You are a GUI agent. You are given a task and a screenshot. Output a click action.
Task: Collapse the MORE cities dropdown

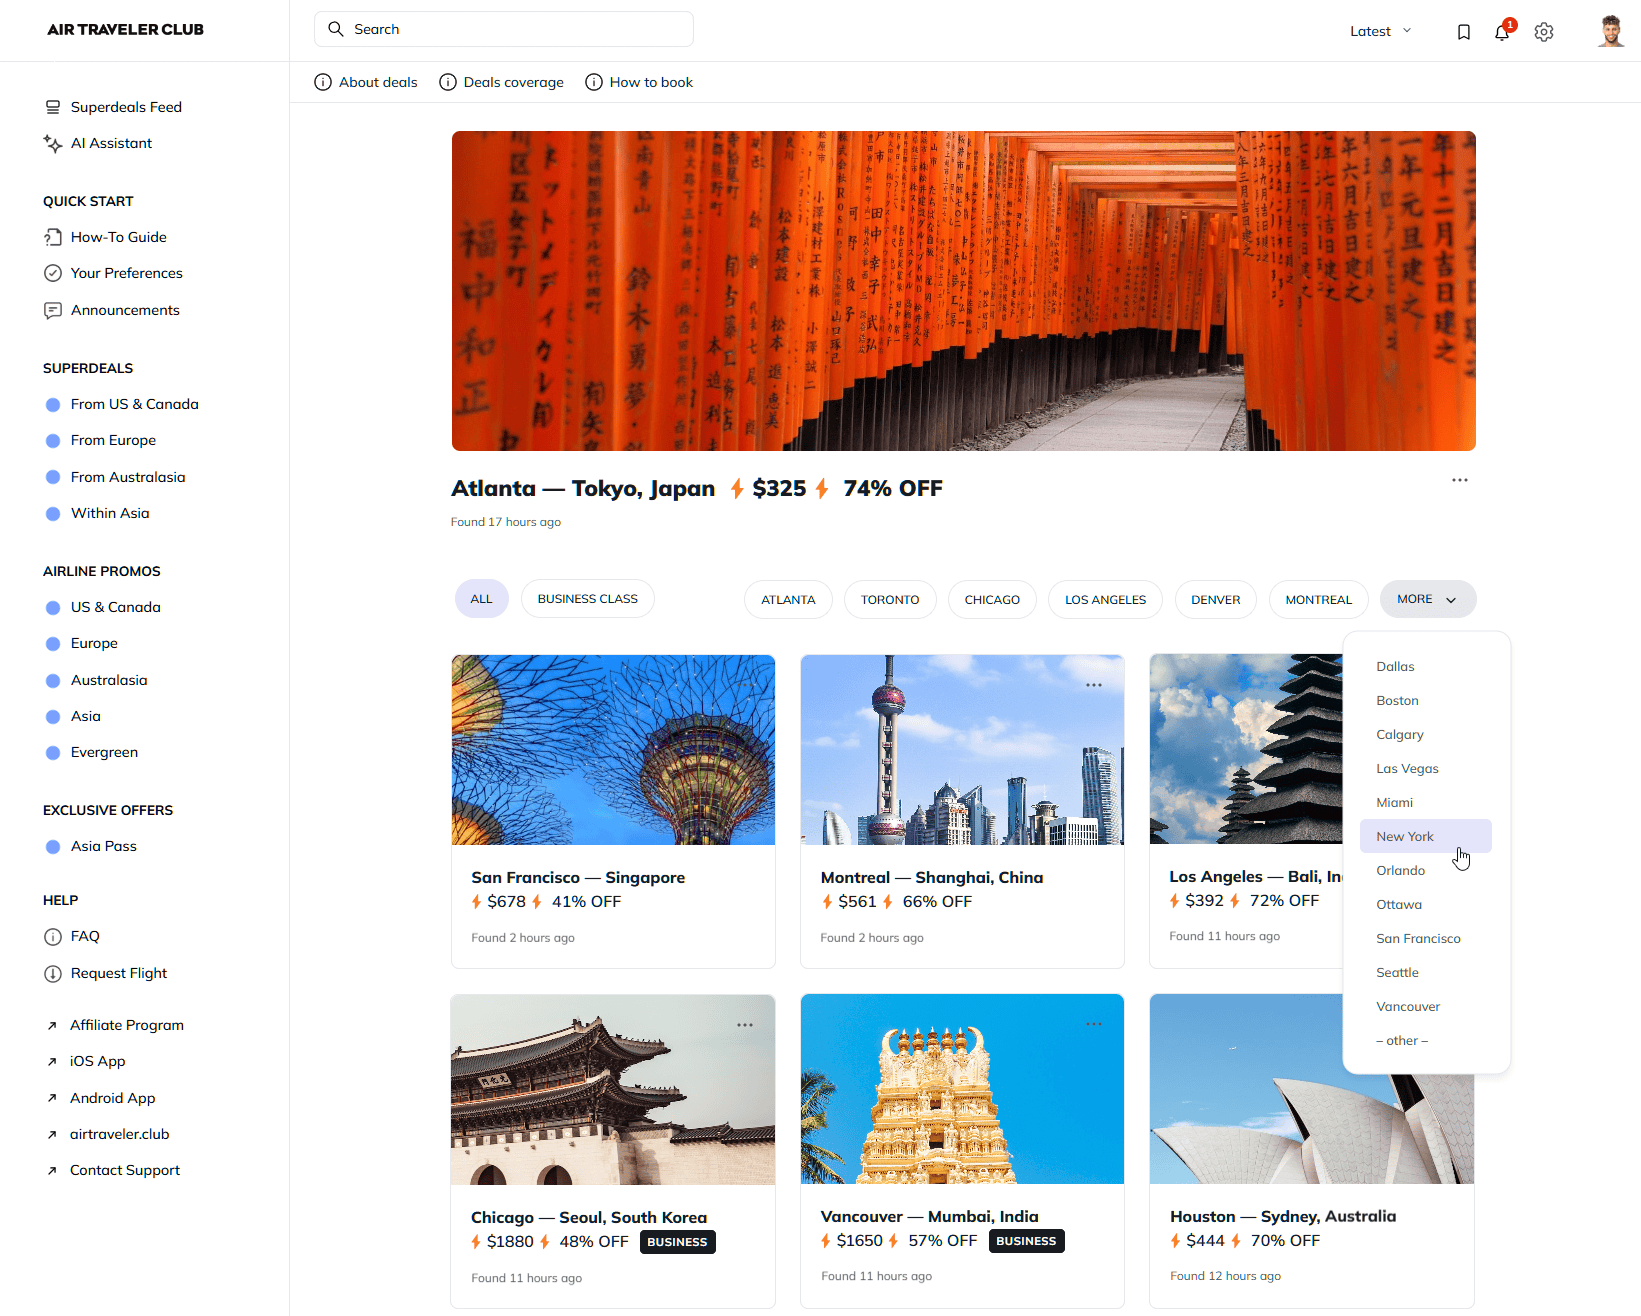point(1427,599)
